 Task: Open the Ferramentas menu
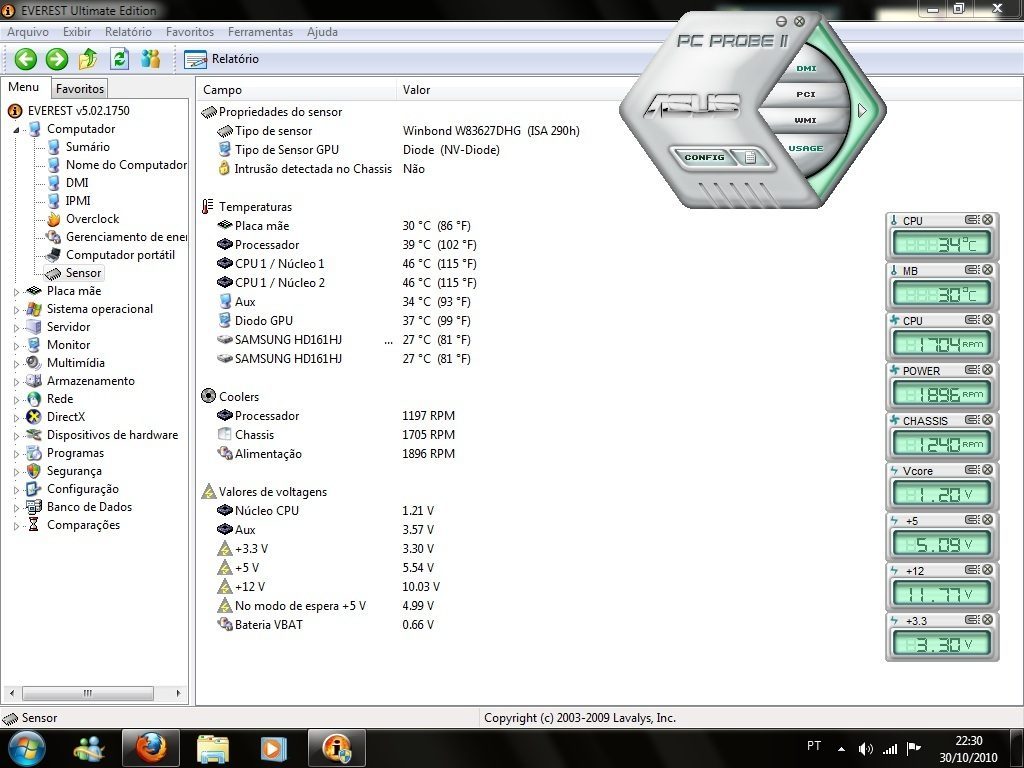point(260,31)
